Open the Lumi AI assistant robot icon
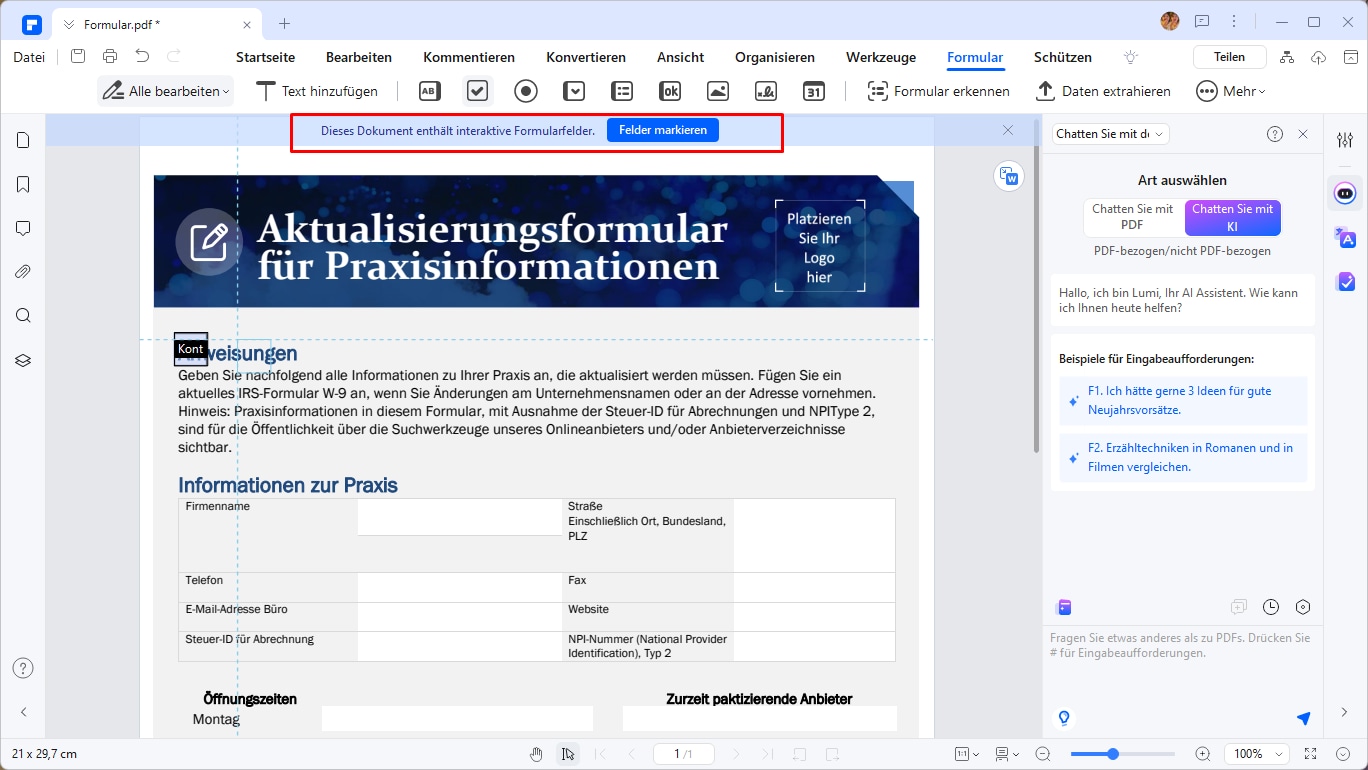The width and height of the screenshot is (1368, 770). [1345, 192]
